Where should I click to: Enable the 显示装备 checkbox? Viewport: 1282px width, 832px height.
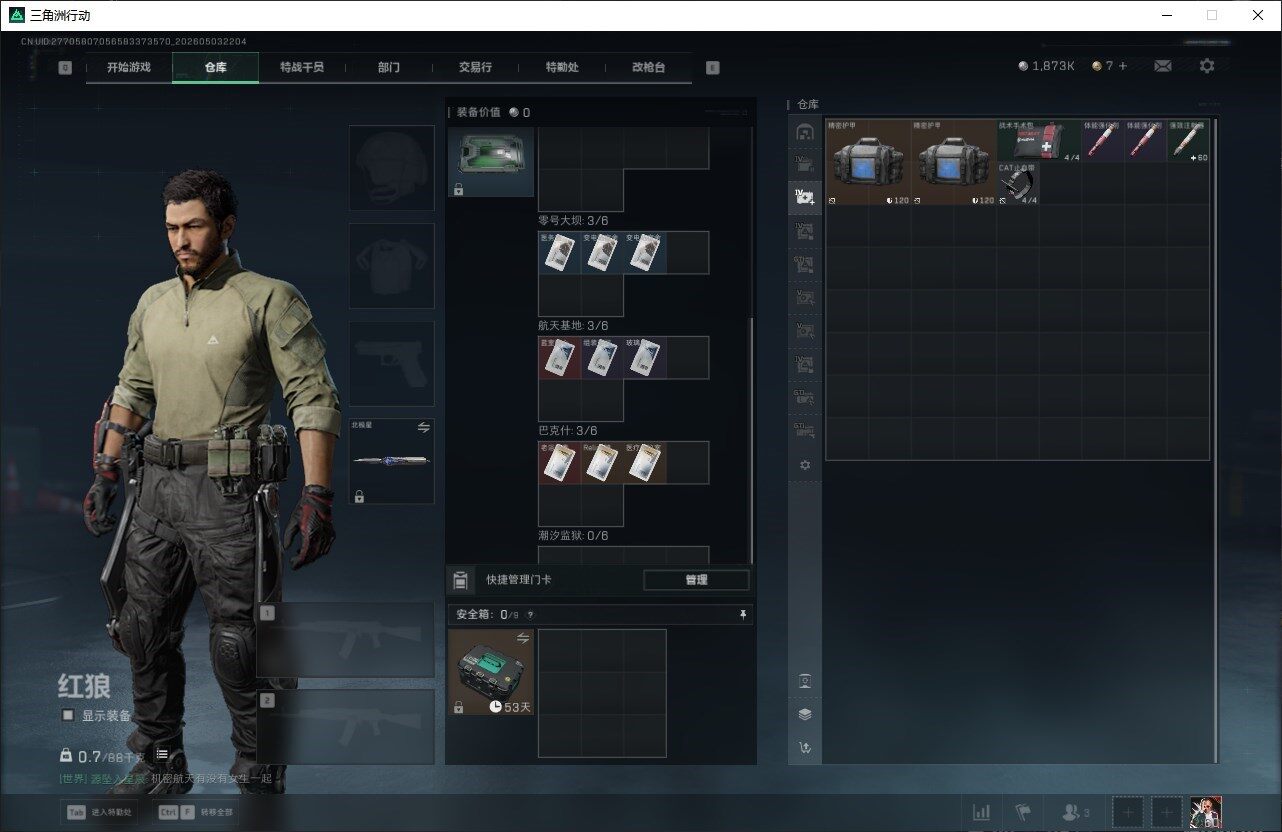point(68,715)
